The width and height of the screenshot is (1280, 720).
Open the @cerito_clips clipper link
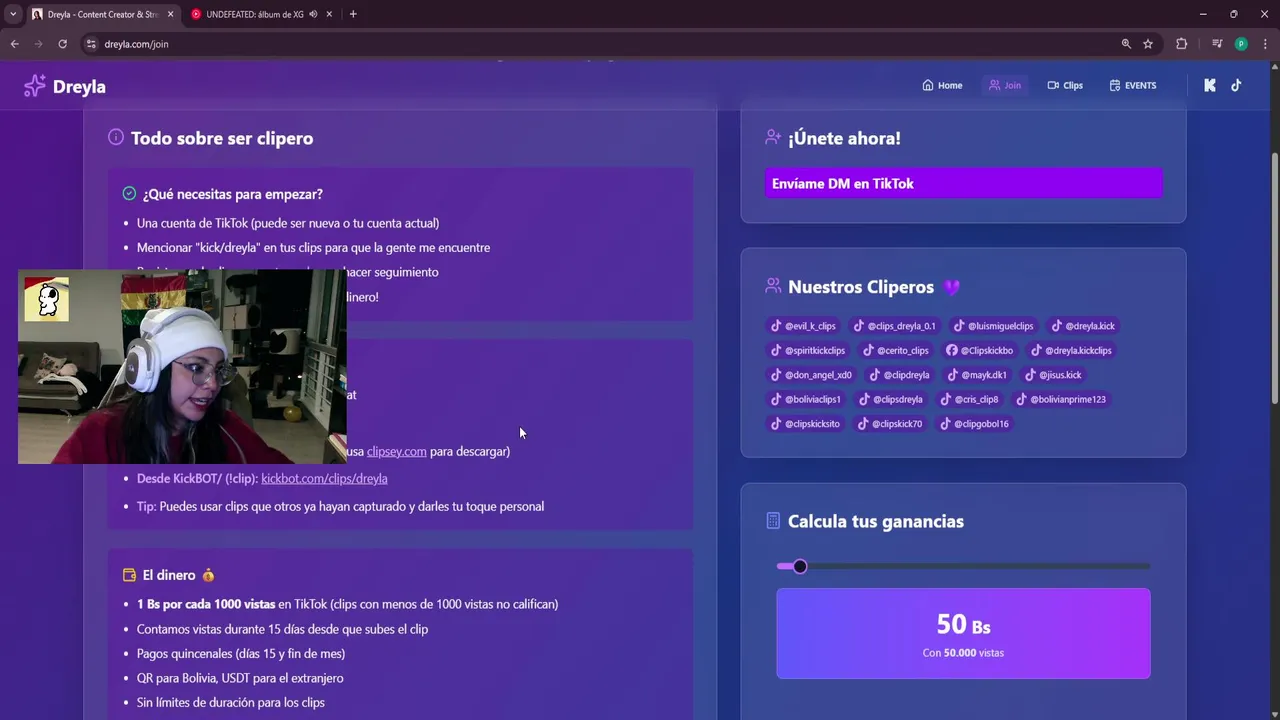point(896,350)
